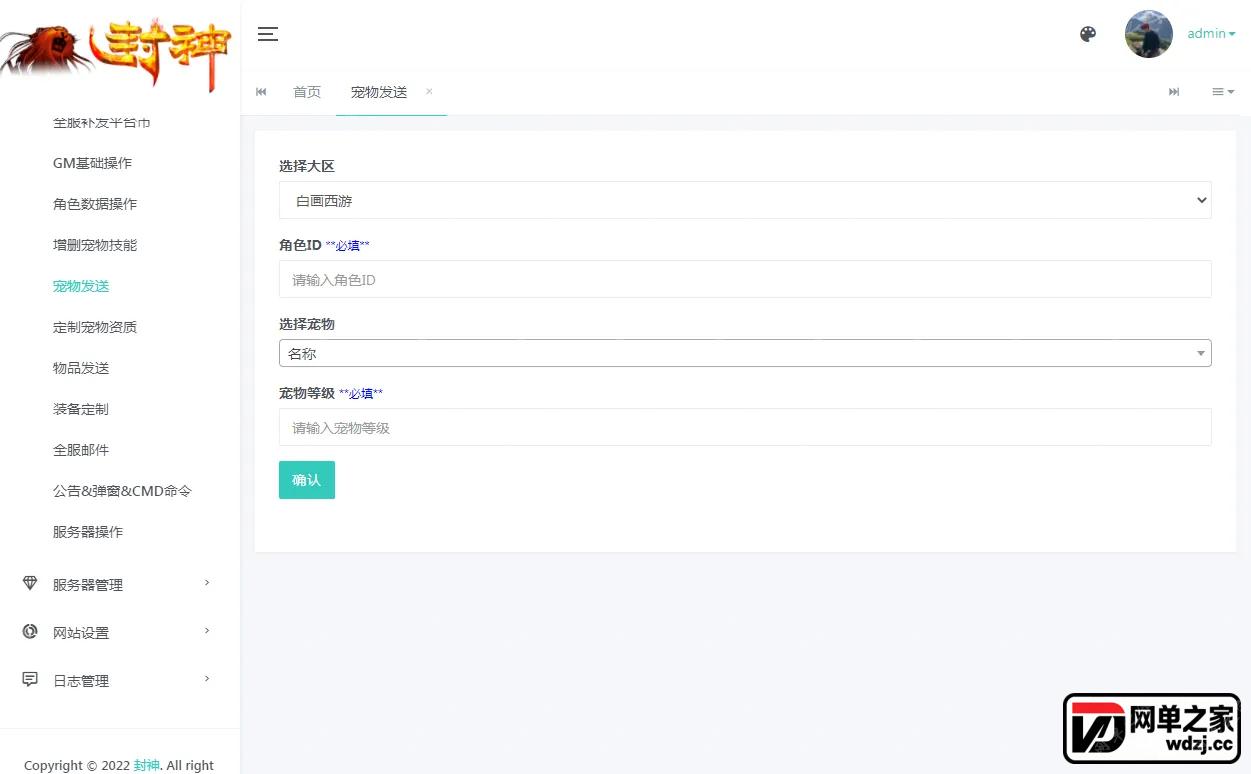
Task: Open the admin user dropdown
Action: pyautogui.click(x=1211, y=34)
